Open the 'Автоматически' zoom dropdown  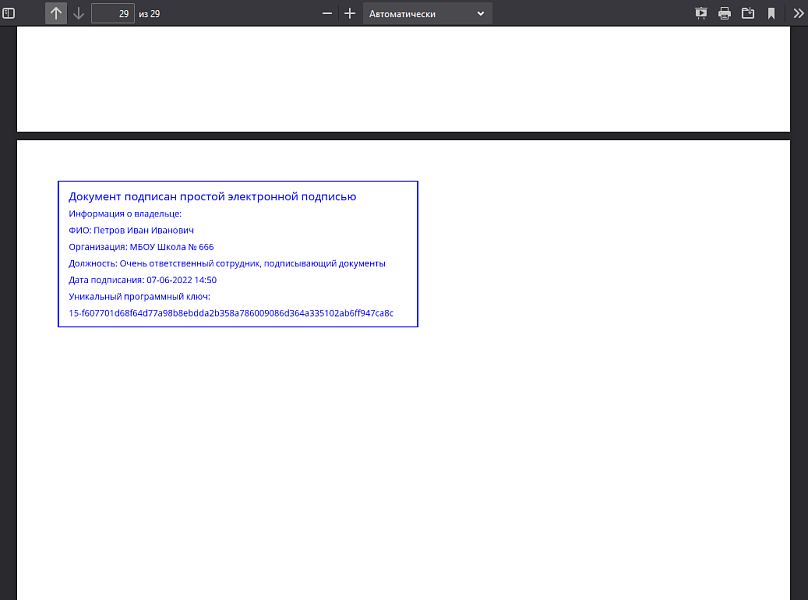pos(427,13)
